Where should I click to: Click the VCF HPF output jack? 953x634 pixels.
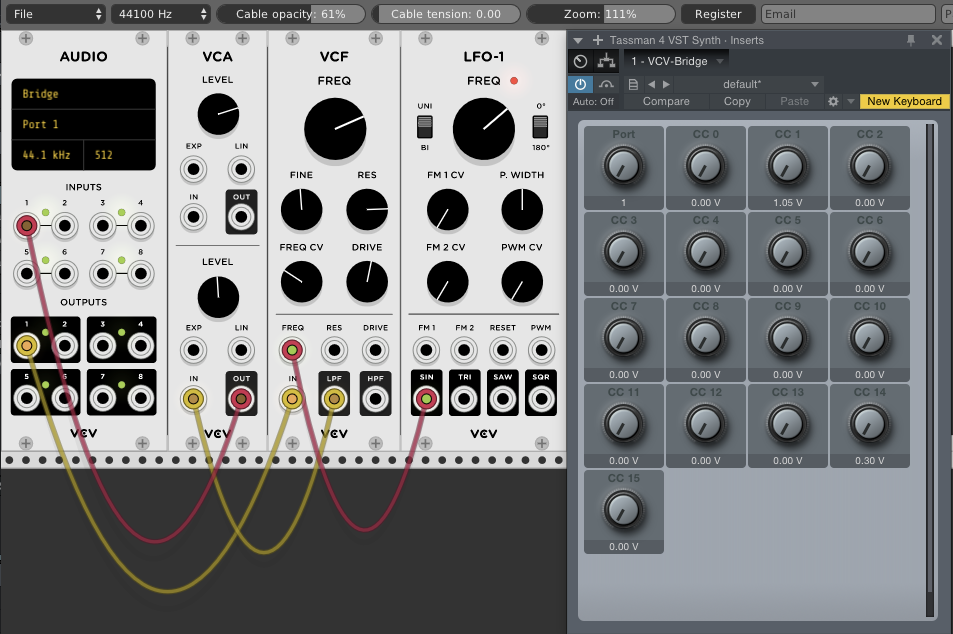(x=375, y=399)
